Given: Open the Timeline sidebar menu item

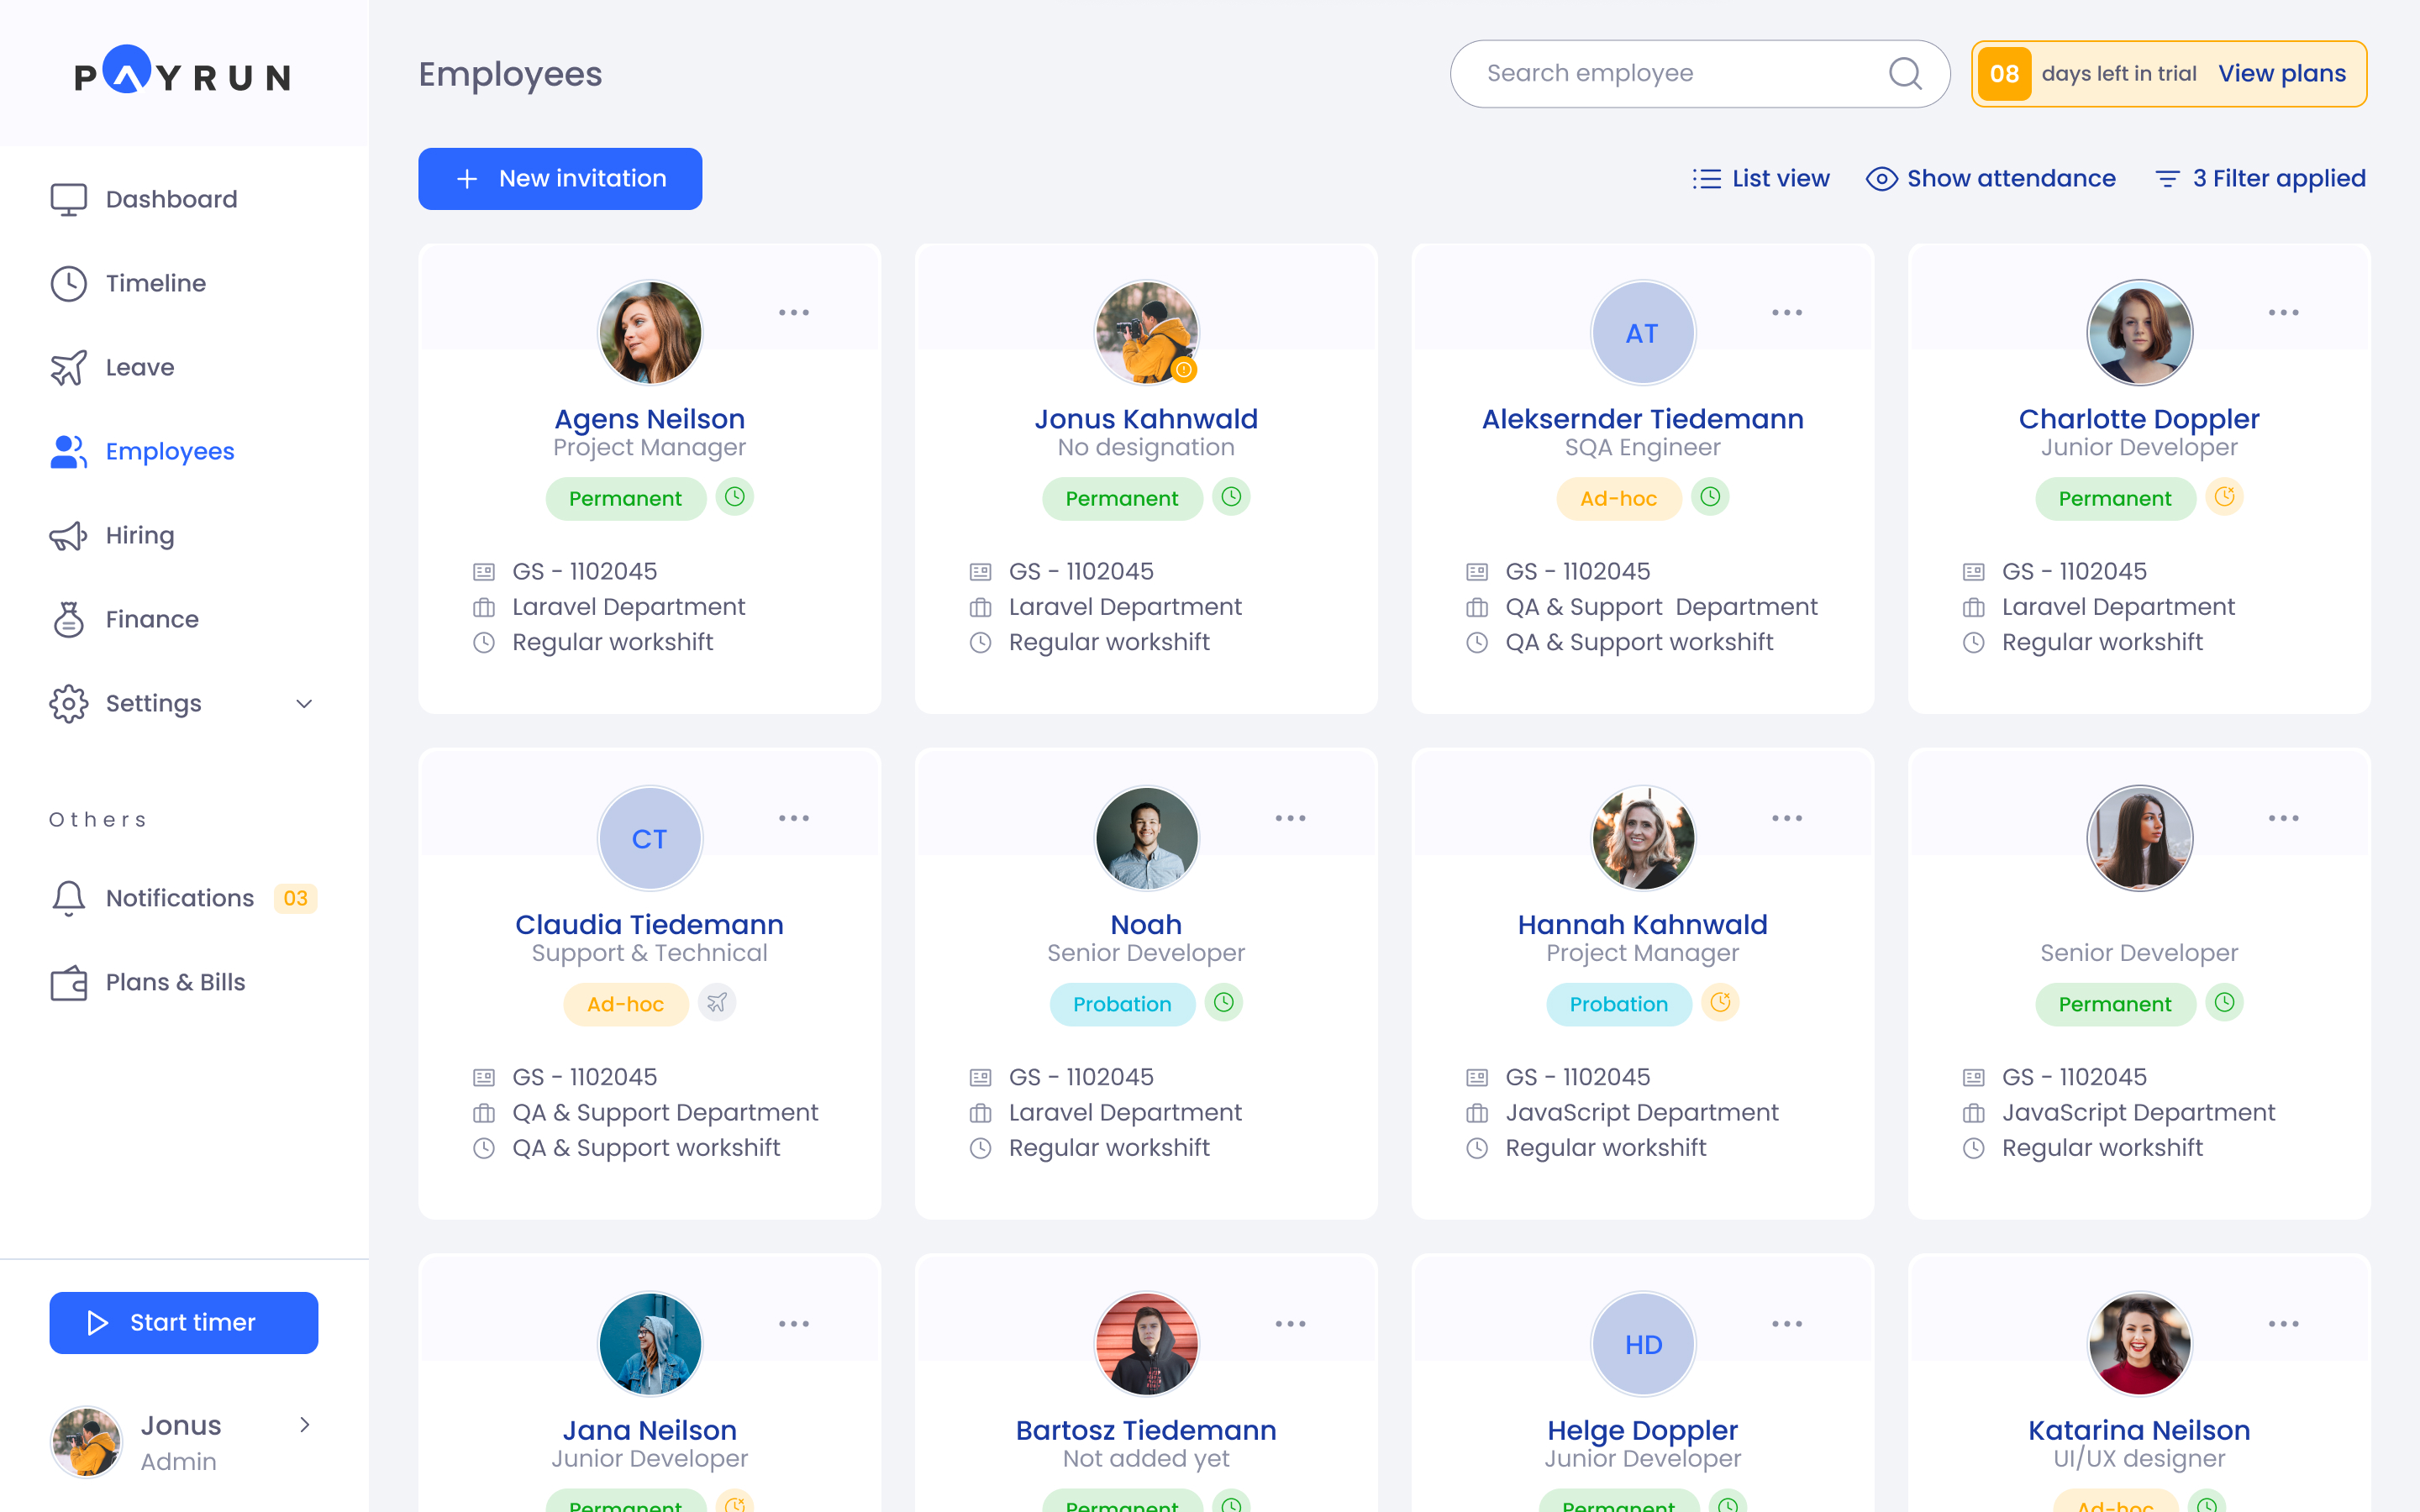Looking at the screenshot, I should click(155, 283).
